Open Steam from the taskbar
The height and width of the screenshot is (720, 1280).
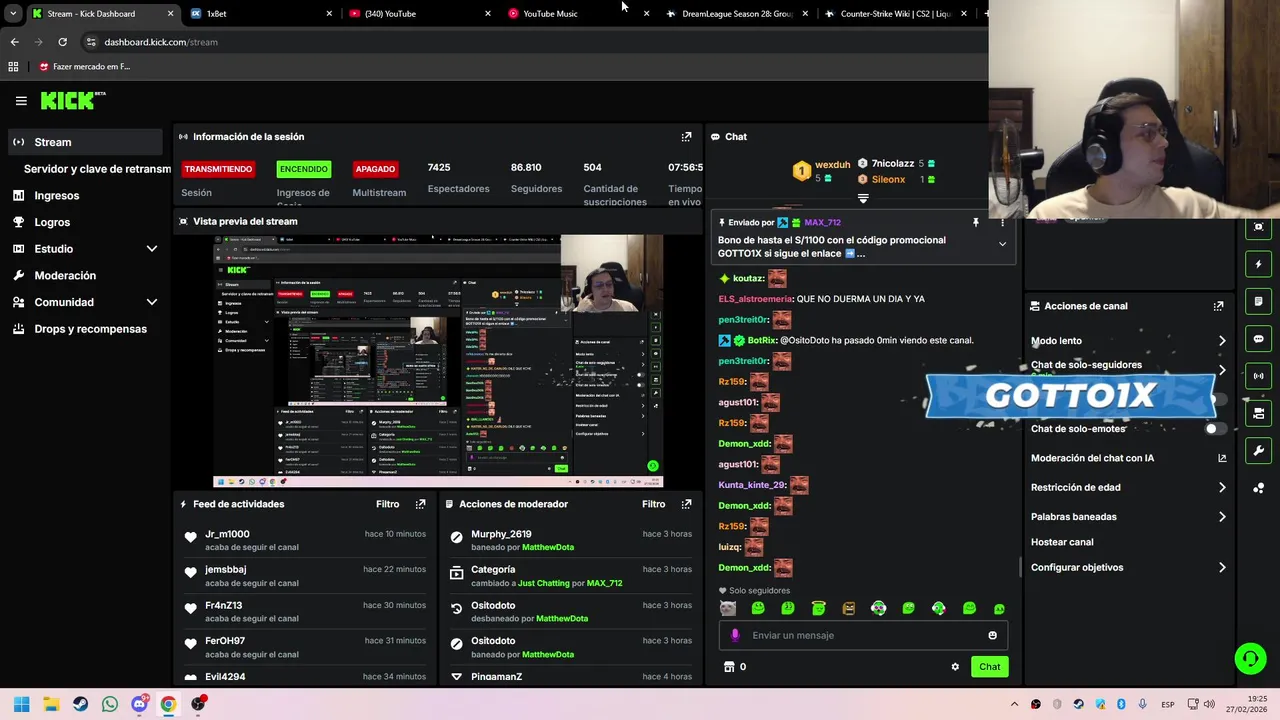tap(80, 704)
